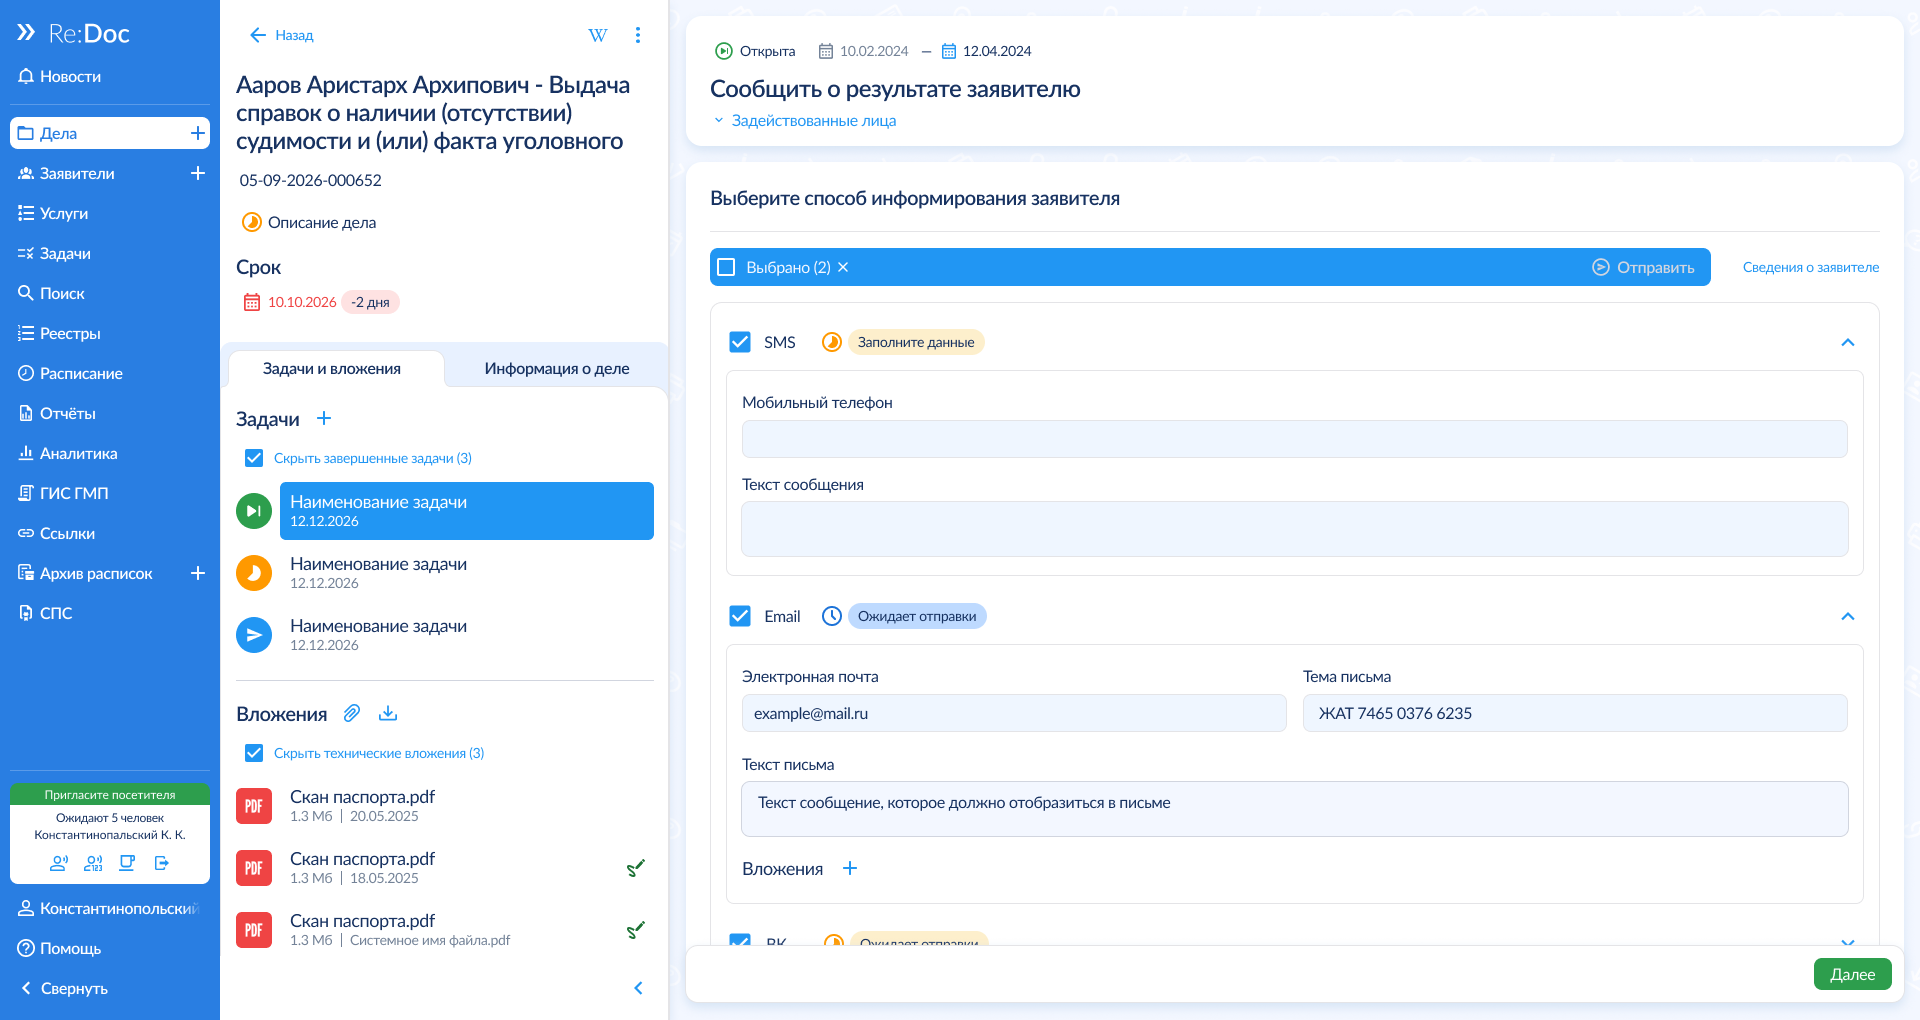Clear selection with the X near Выбрано (2)
This screenshot has width=1920, height=1020.
point(843,267)
